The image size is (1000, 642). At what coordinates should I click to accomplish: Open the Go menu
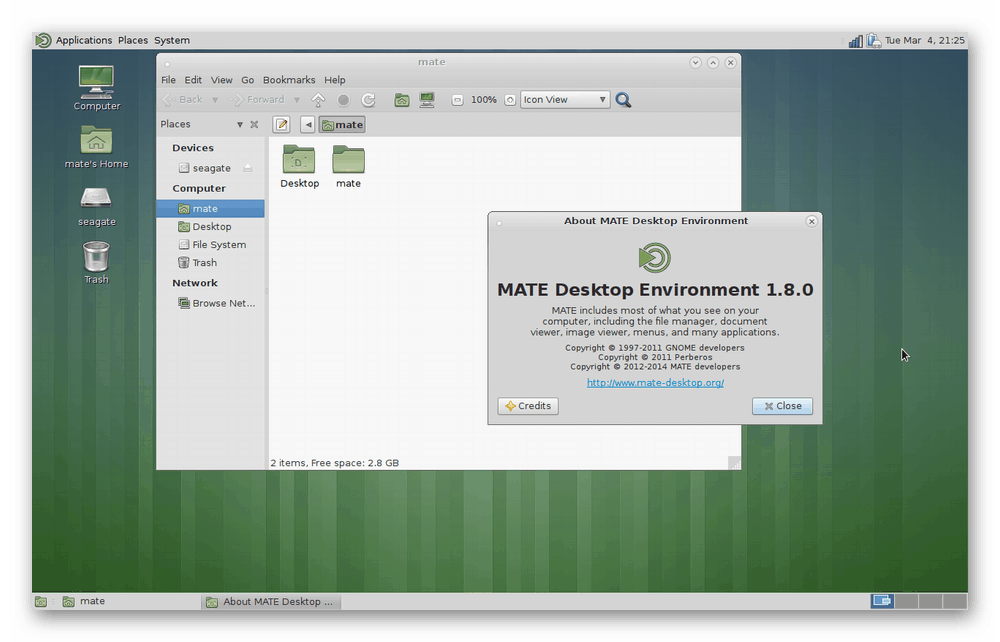pyautogui.click(x=247, y=80)
